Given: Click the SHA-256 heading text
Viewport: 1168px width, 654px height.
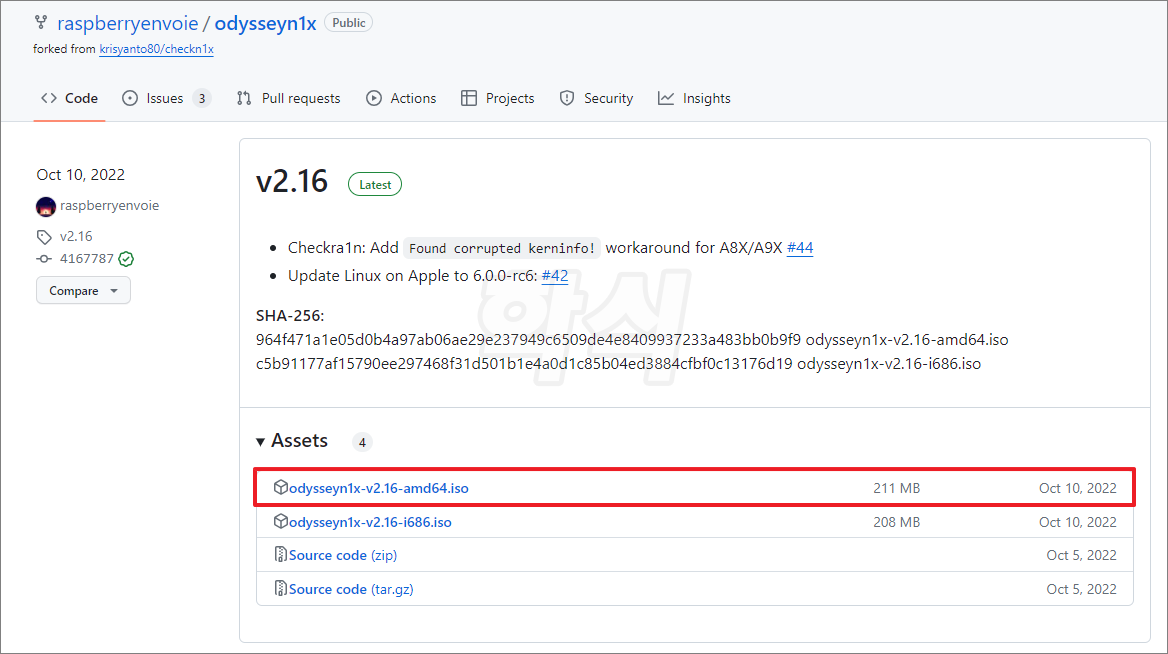Looking at the screenshot, I should [x=290, y=316].
